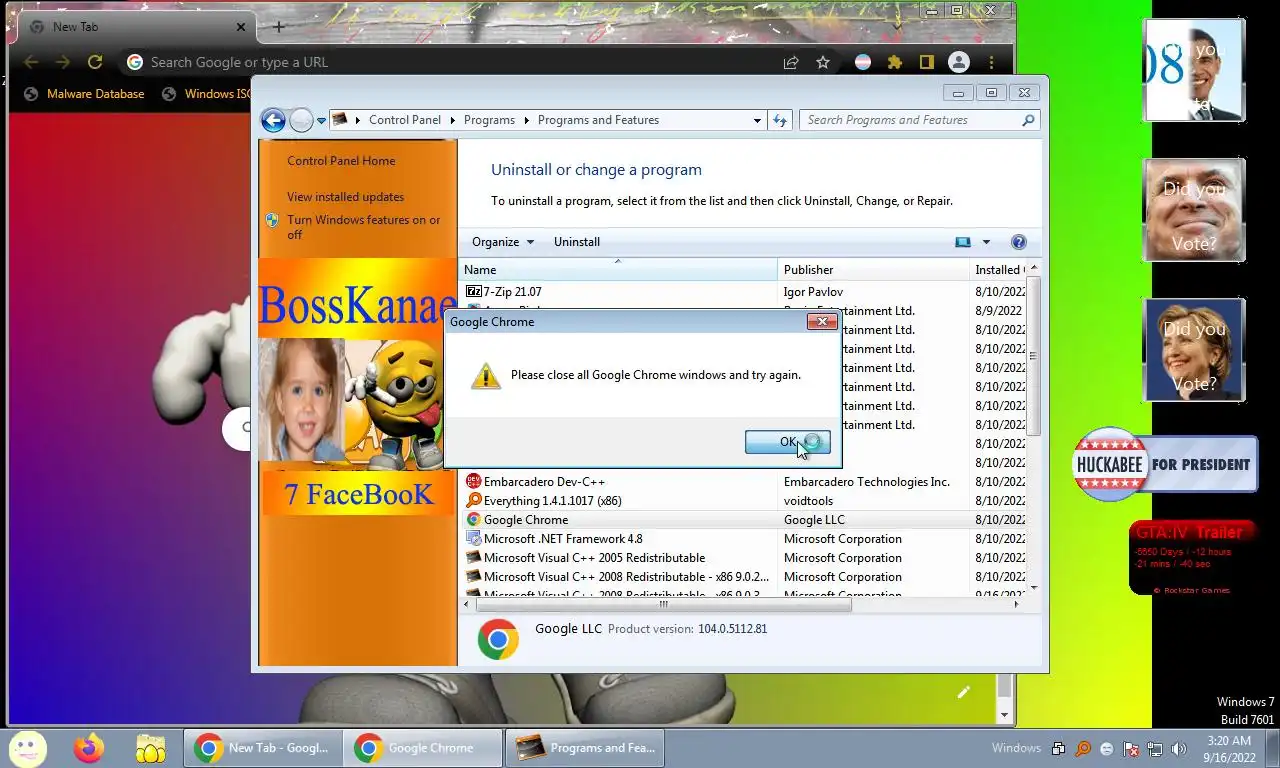Switch to Programs and Features taskbar button
Screen dimensions: 1280x768
[x=585, y=748]
